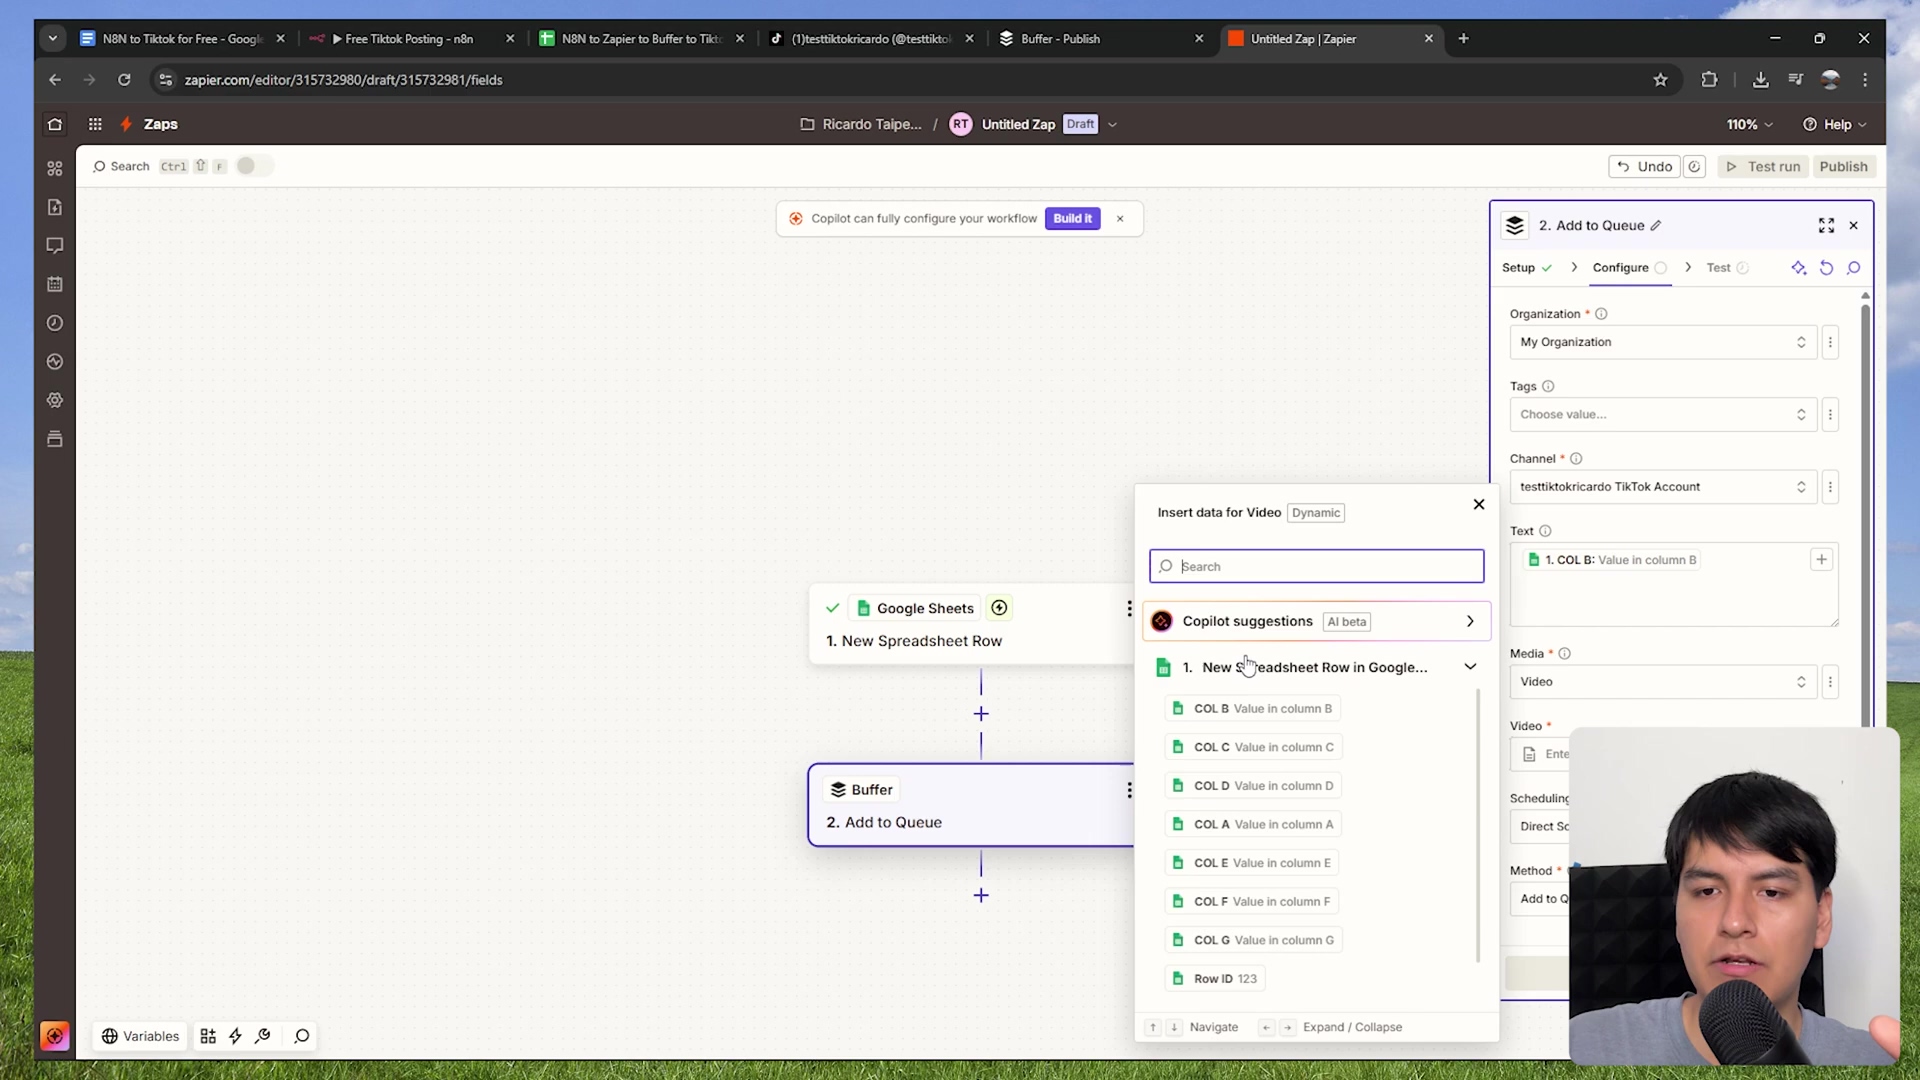
Task: Select Row ID 123 item
Action: tap(1215, 978)
